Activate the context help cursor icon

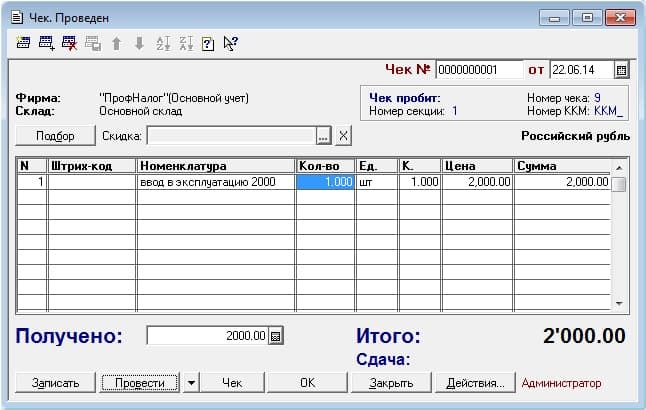(x=230, y=43)
